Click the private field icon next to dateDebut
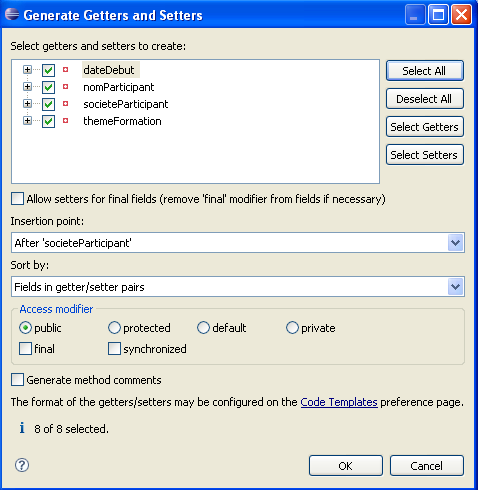This screenshot has width=478, height=490. tap(66, 70)
